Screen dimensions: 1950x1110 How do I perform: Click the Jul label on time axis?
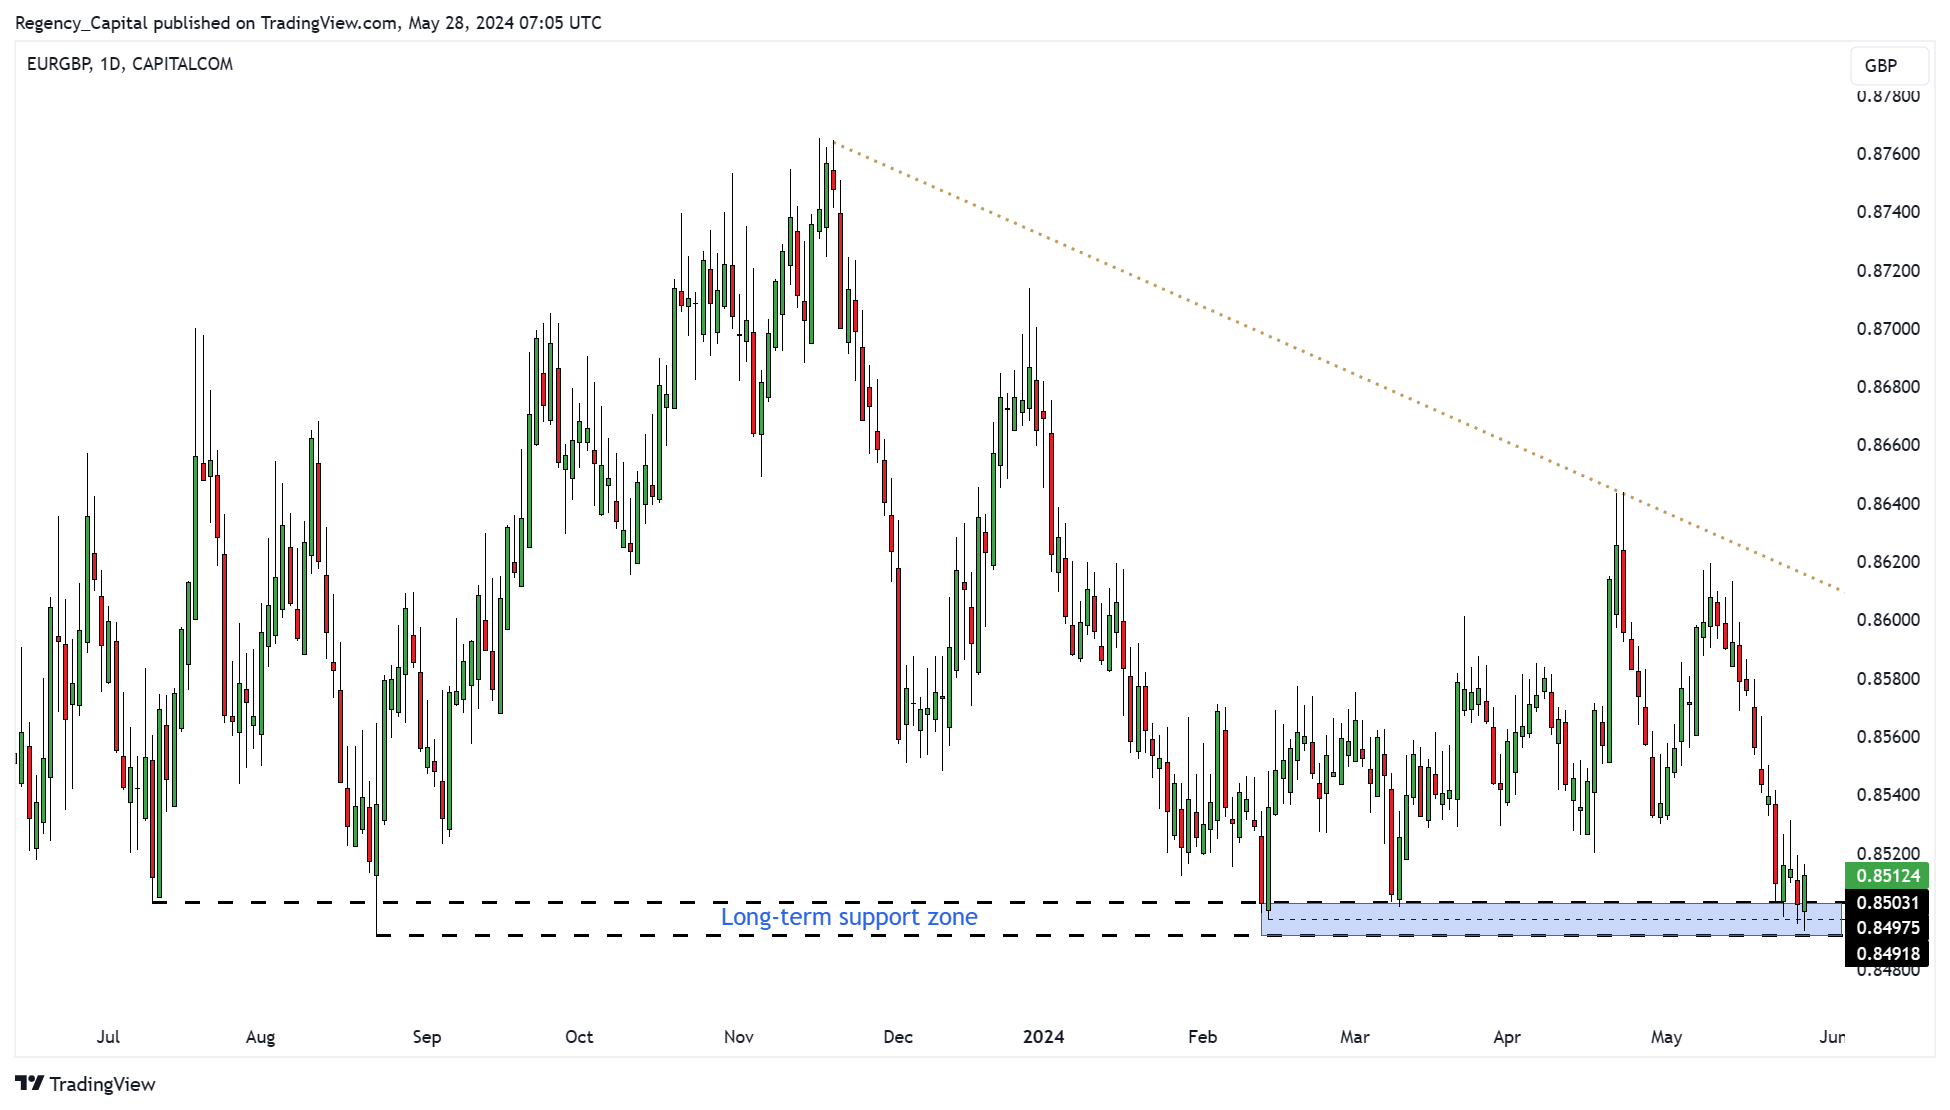pos(108,1037)
